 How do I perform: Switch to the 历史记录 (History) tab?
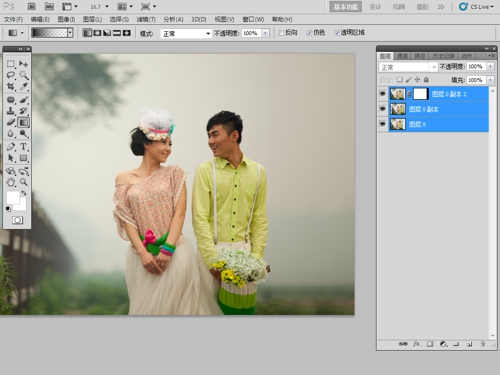coord(443,56)
